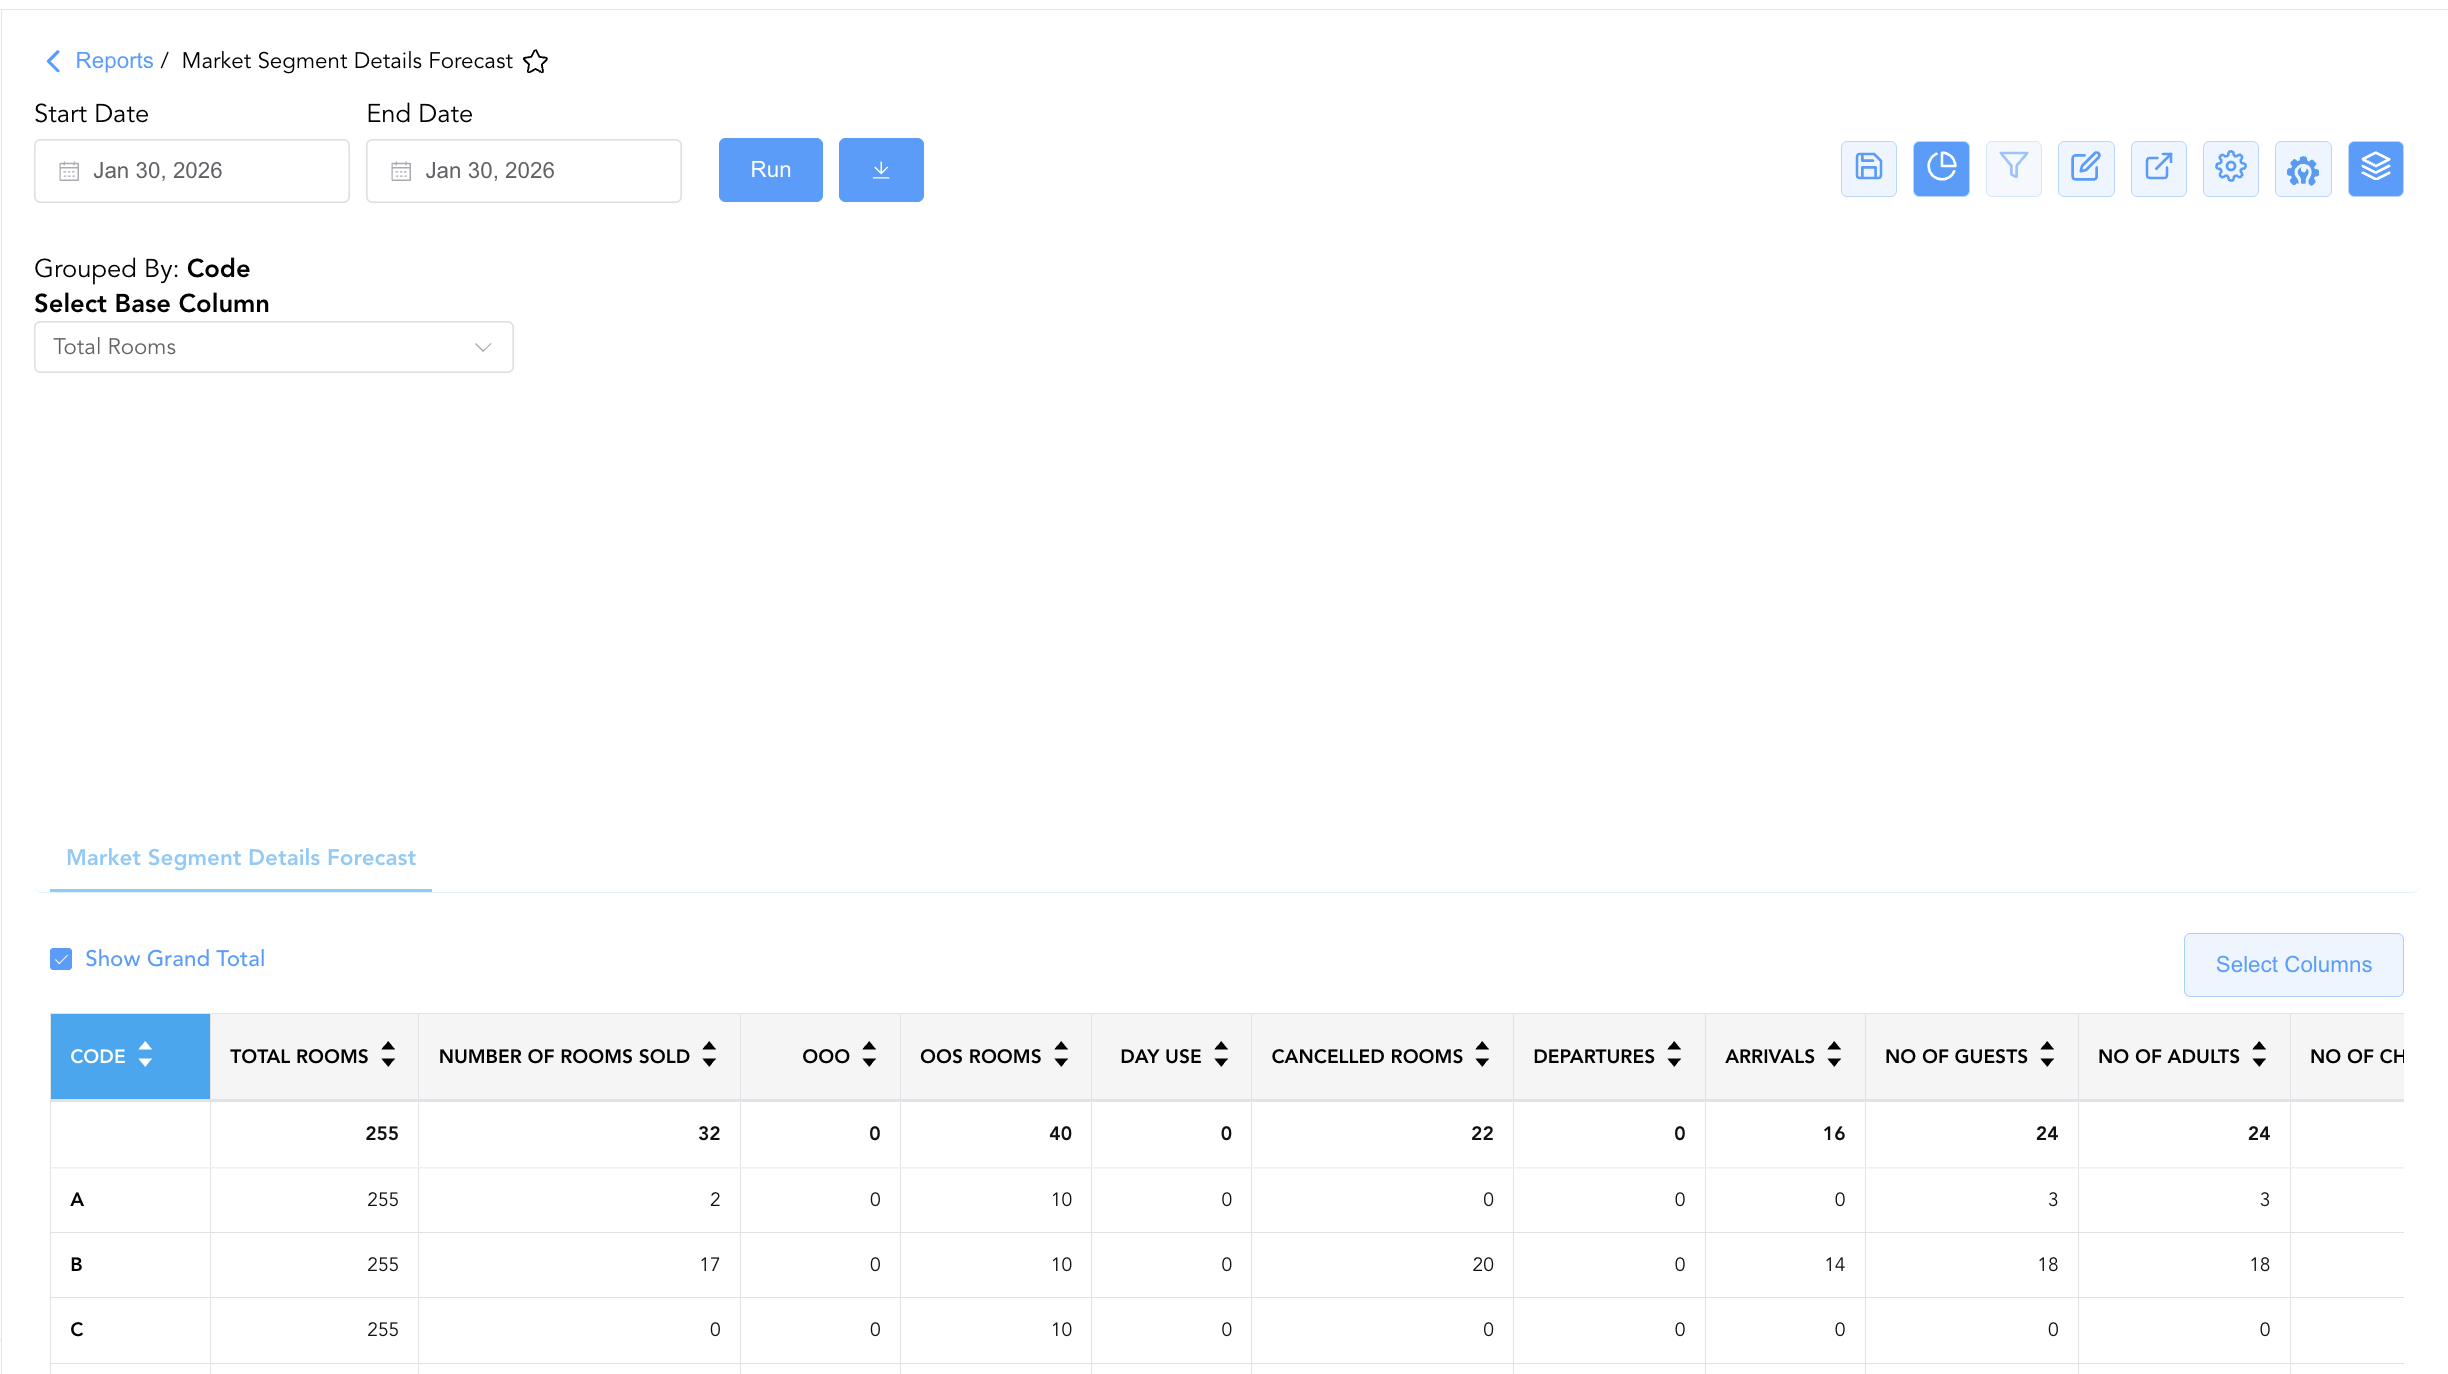Open Select Columns button
2448x1374 pixels.
point(2294,965)
